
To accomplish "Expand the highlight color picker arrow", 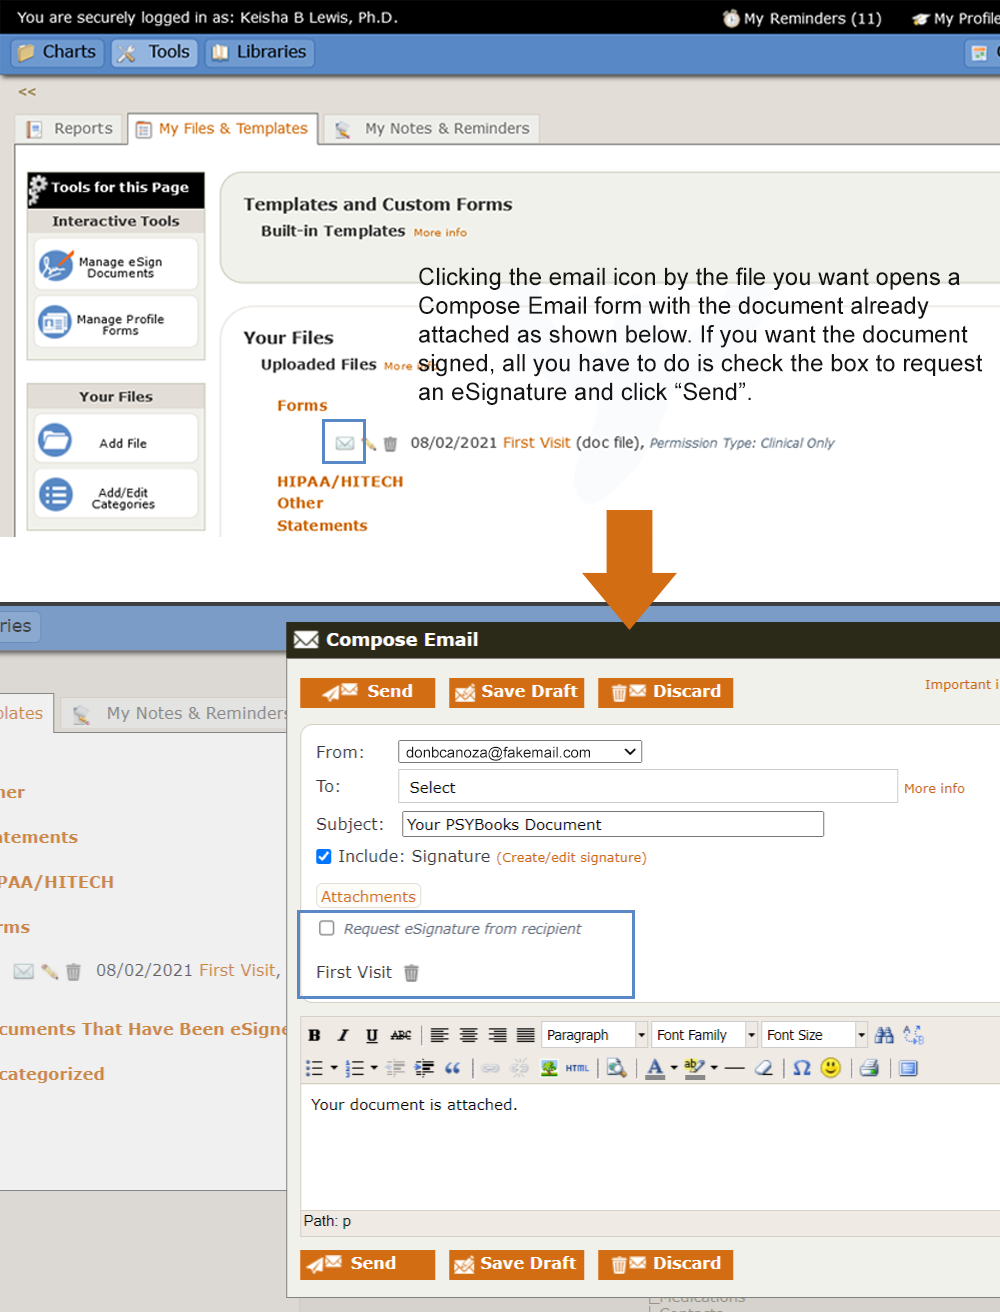I will pos(714,1068).
